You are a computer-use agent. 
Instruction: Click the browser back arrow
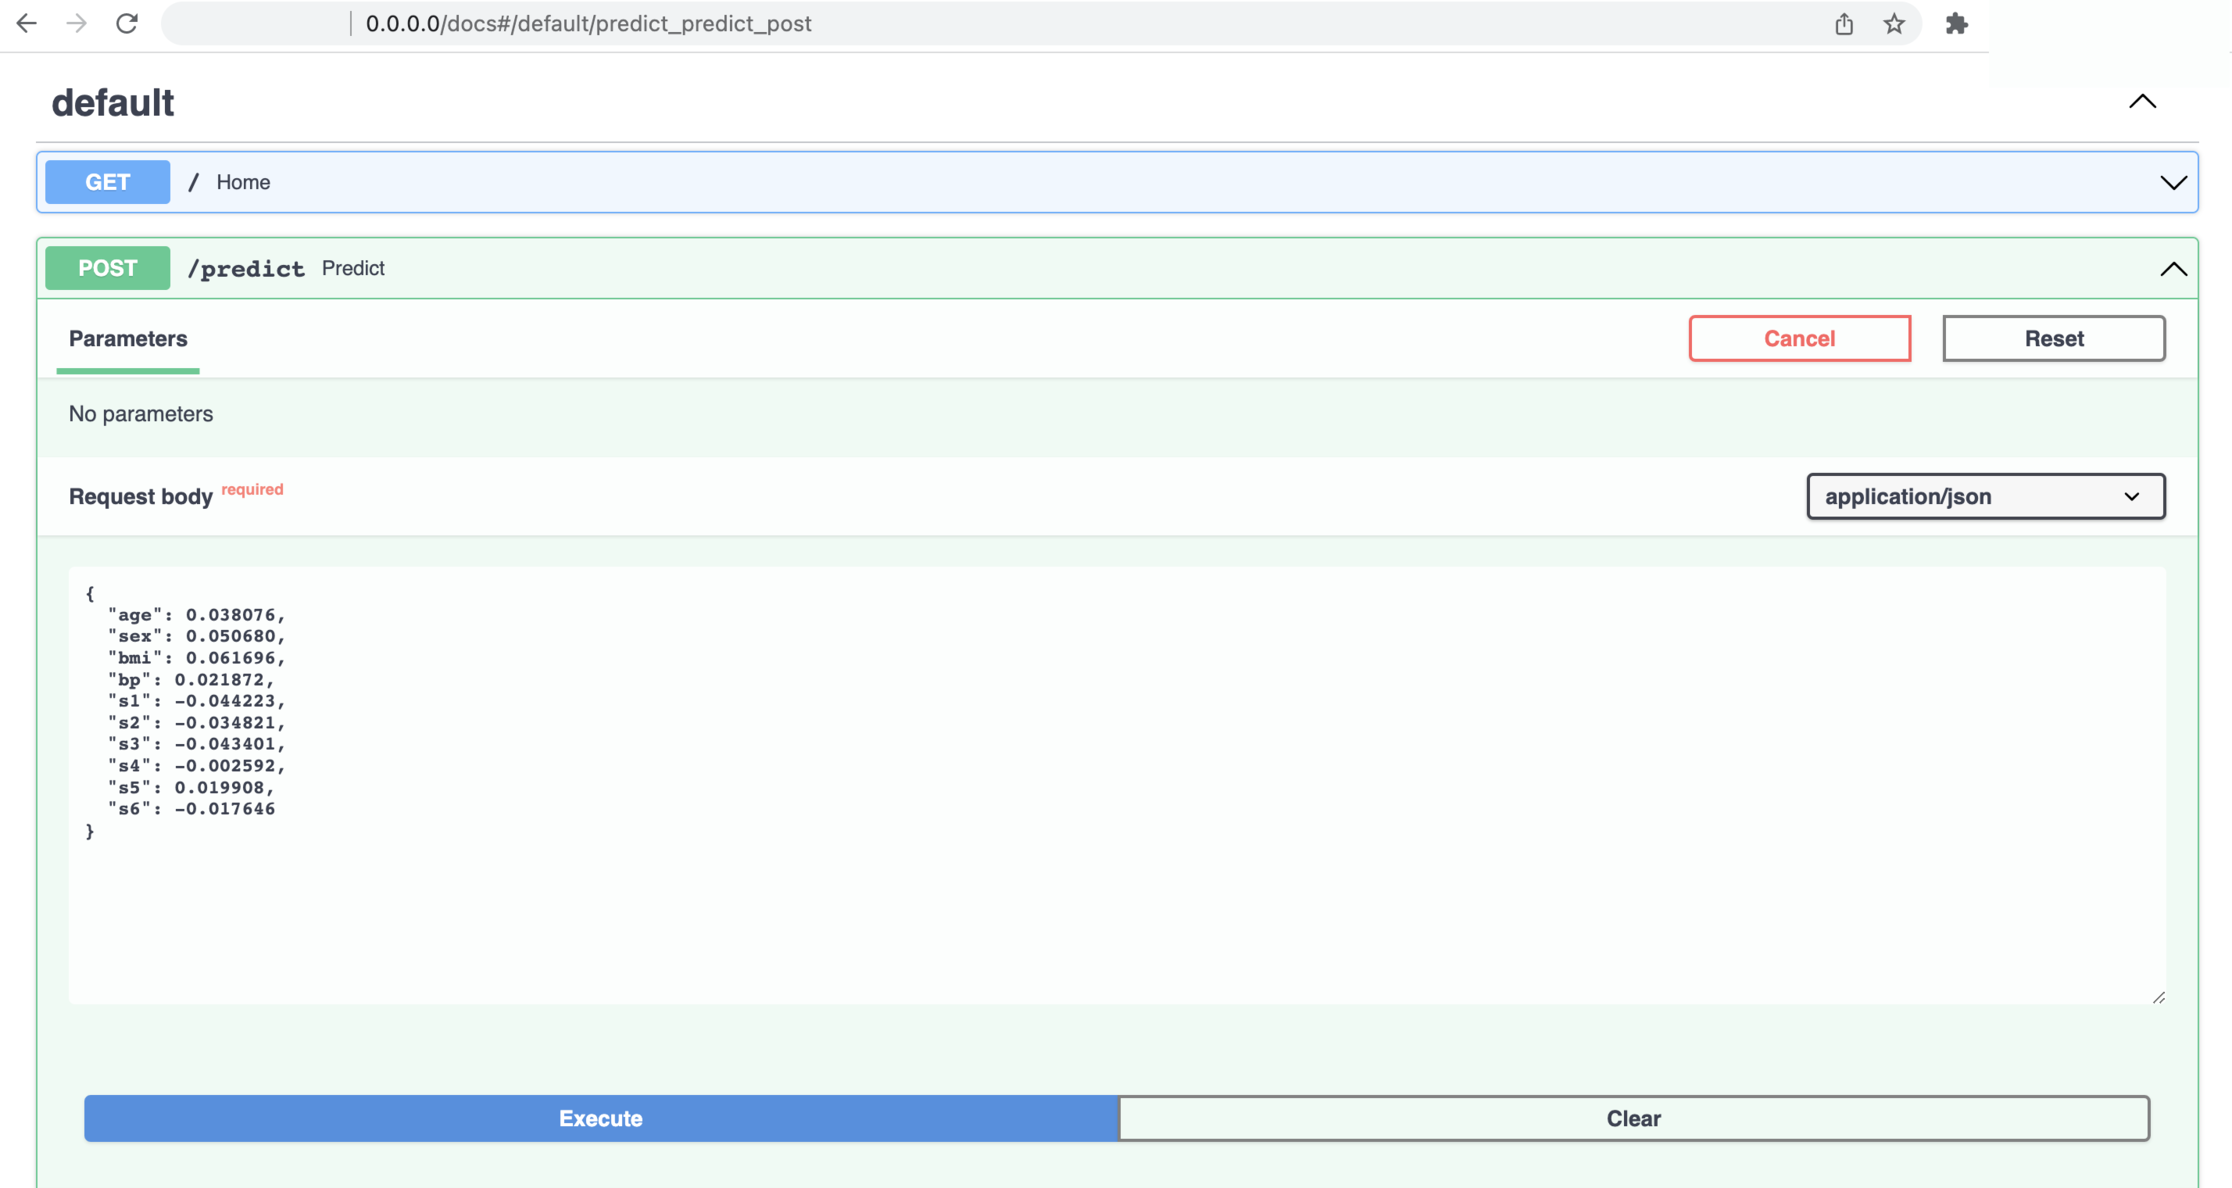pyautogui.click(x=27, y=23)
